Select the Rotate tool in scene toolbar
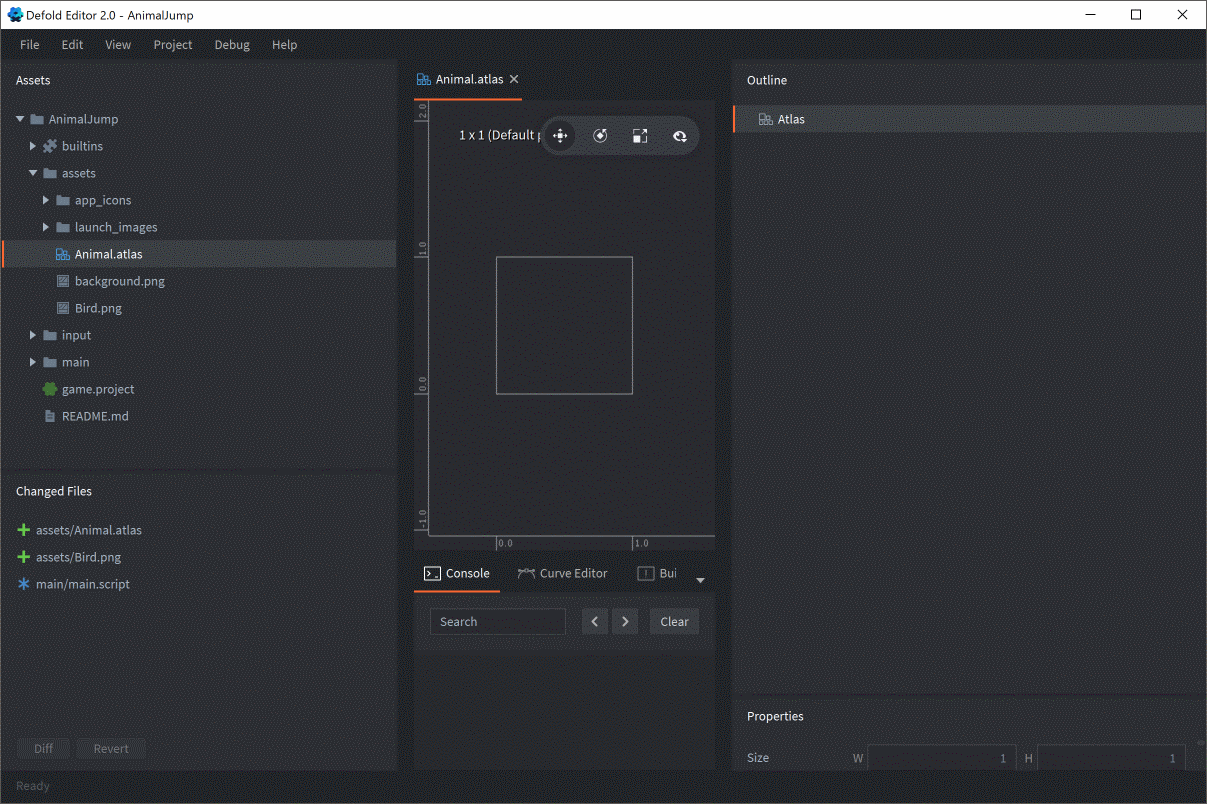 pyautogui.click(x=600, y=136)
